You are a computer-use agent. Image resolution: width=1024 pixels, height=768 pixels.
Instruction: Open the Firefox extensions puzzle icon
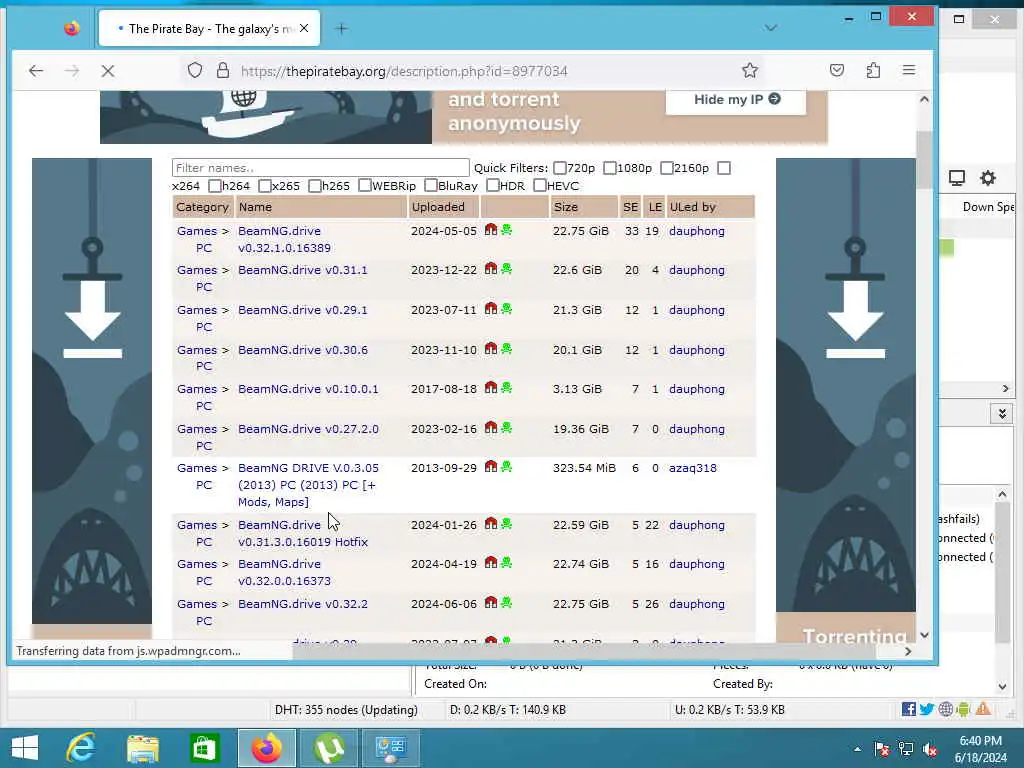tap(873, 71)
